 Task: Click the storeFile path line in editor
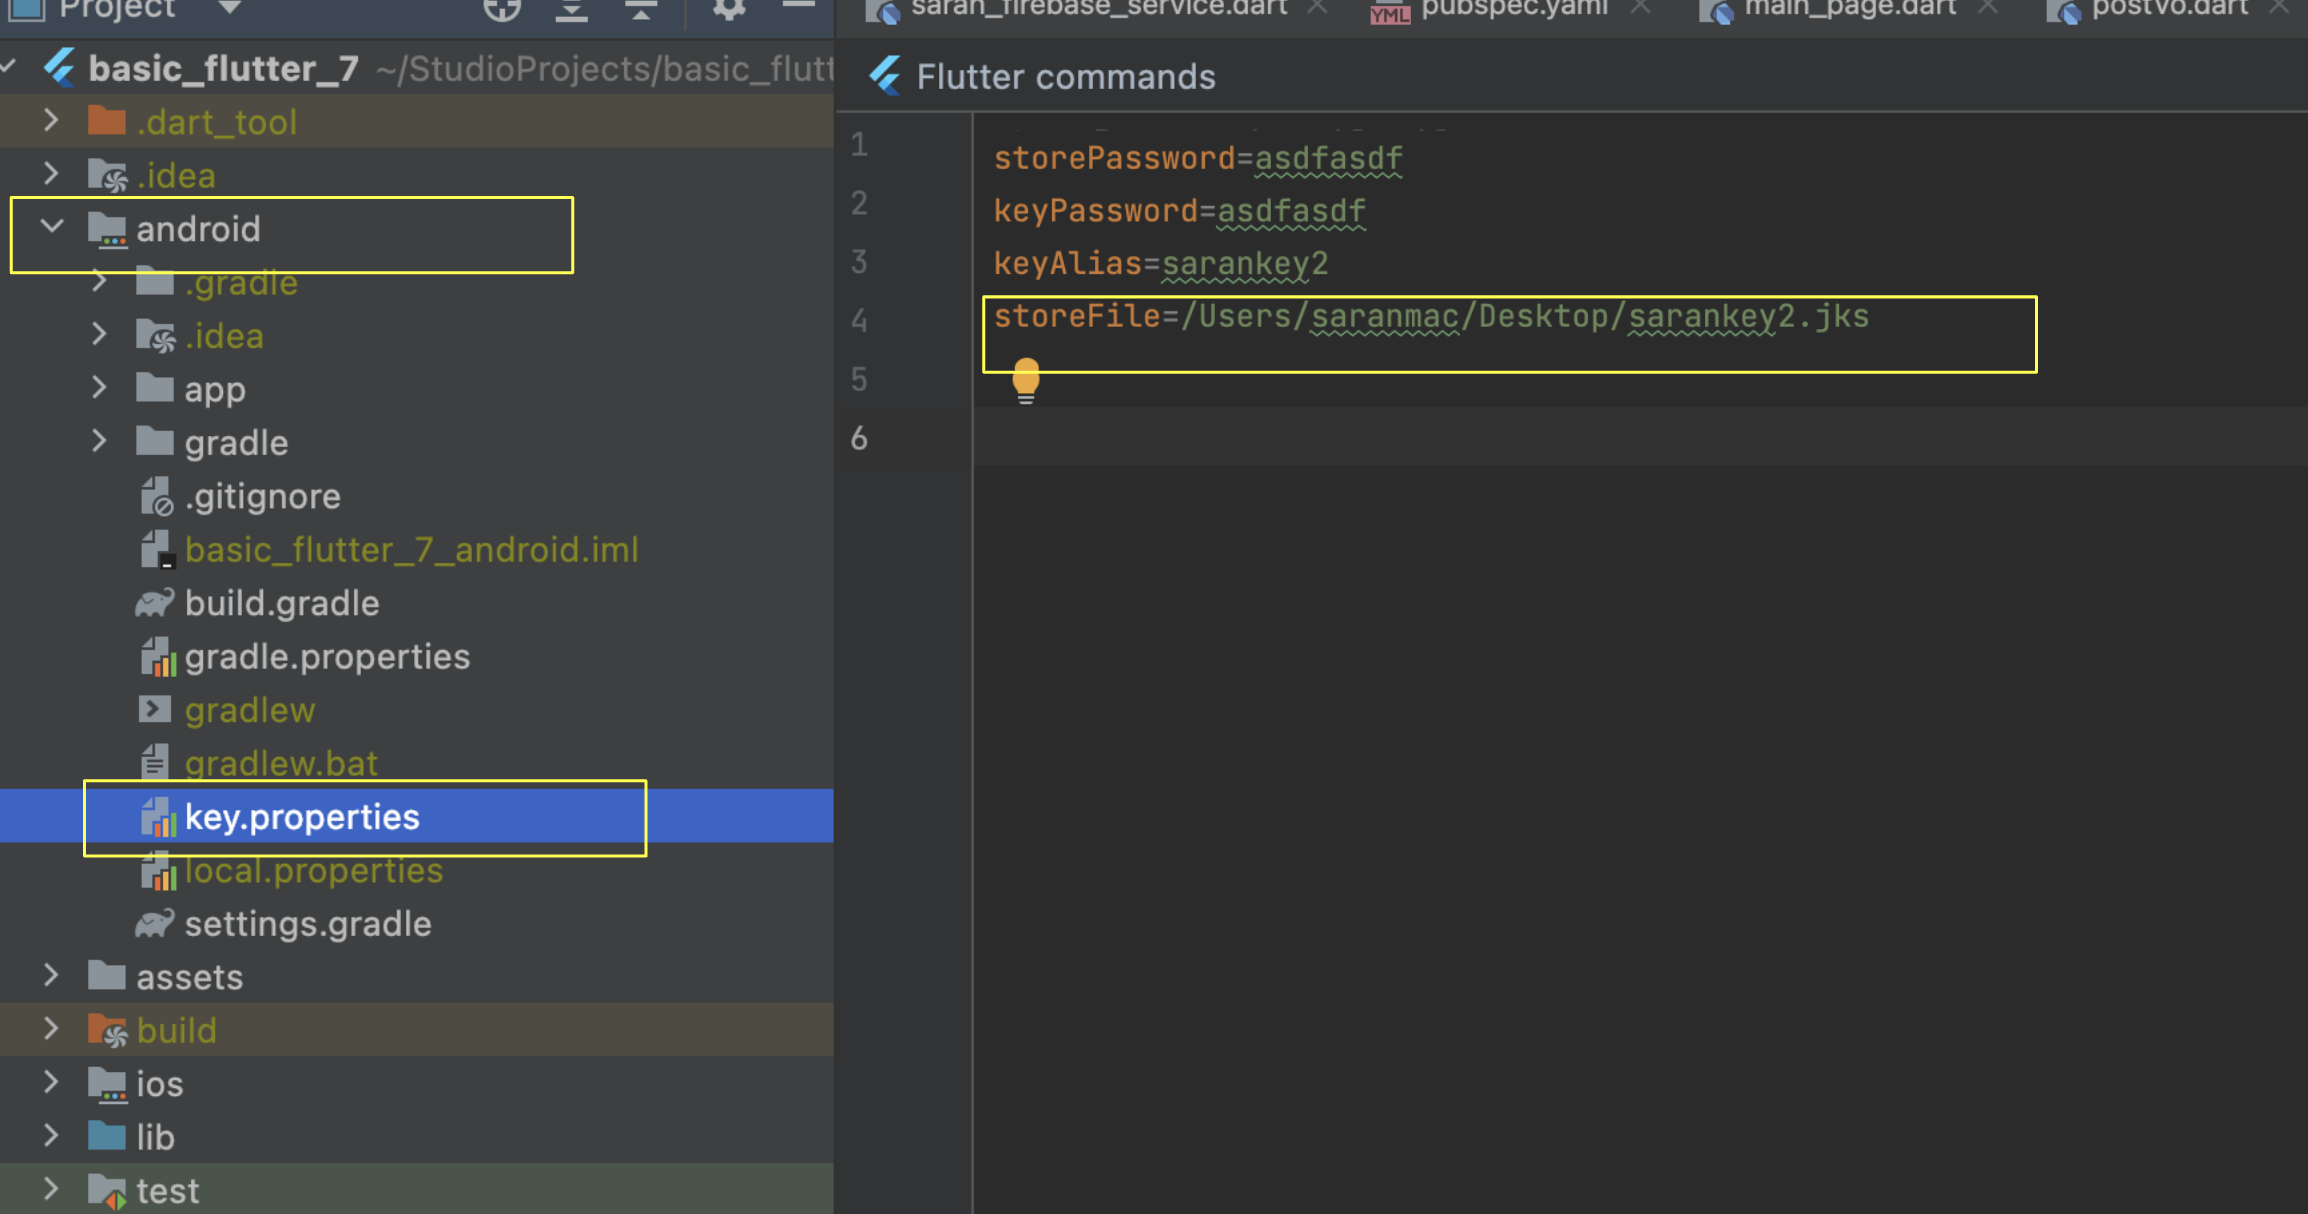click(x=1430, y=317)
